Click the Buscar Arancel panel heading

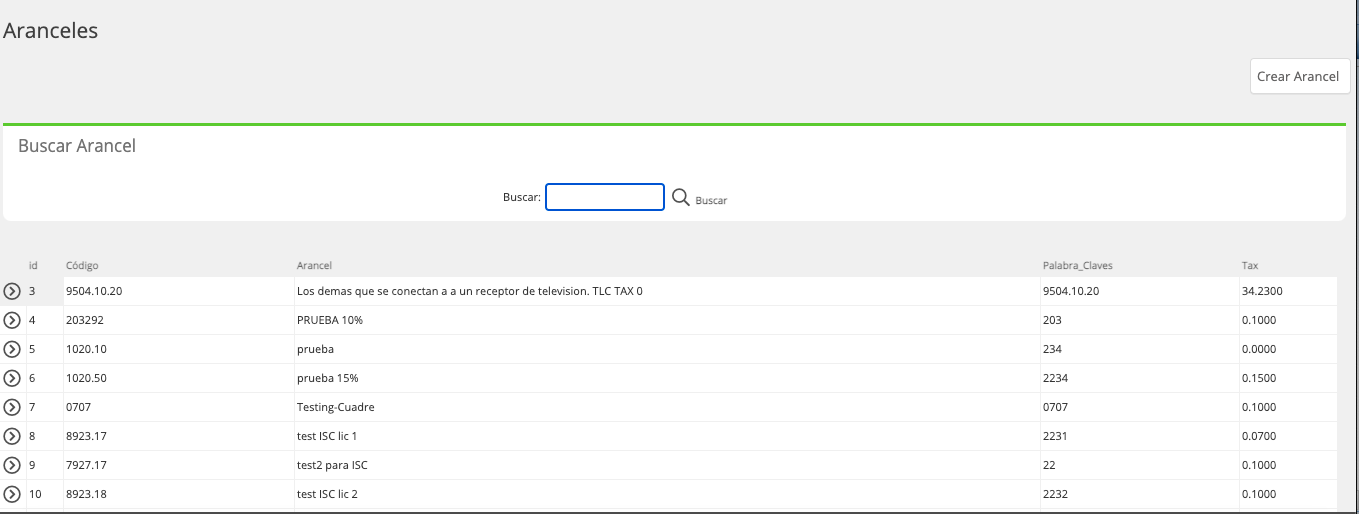77,146
